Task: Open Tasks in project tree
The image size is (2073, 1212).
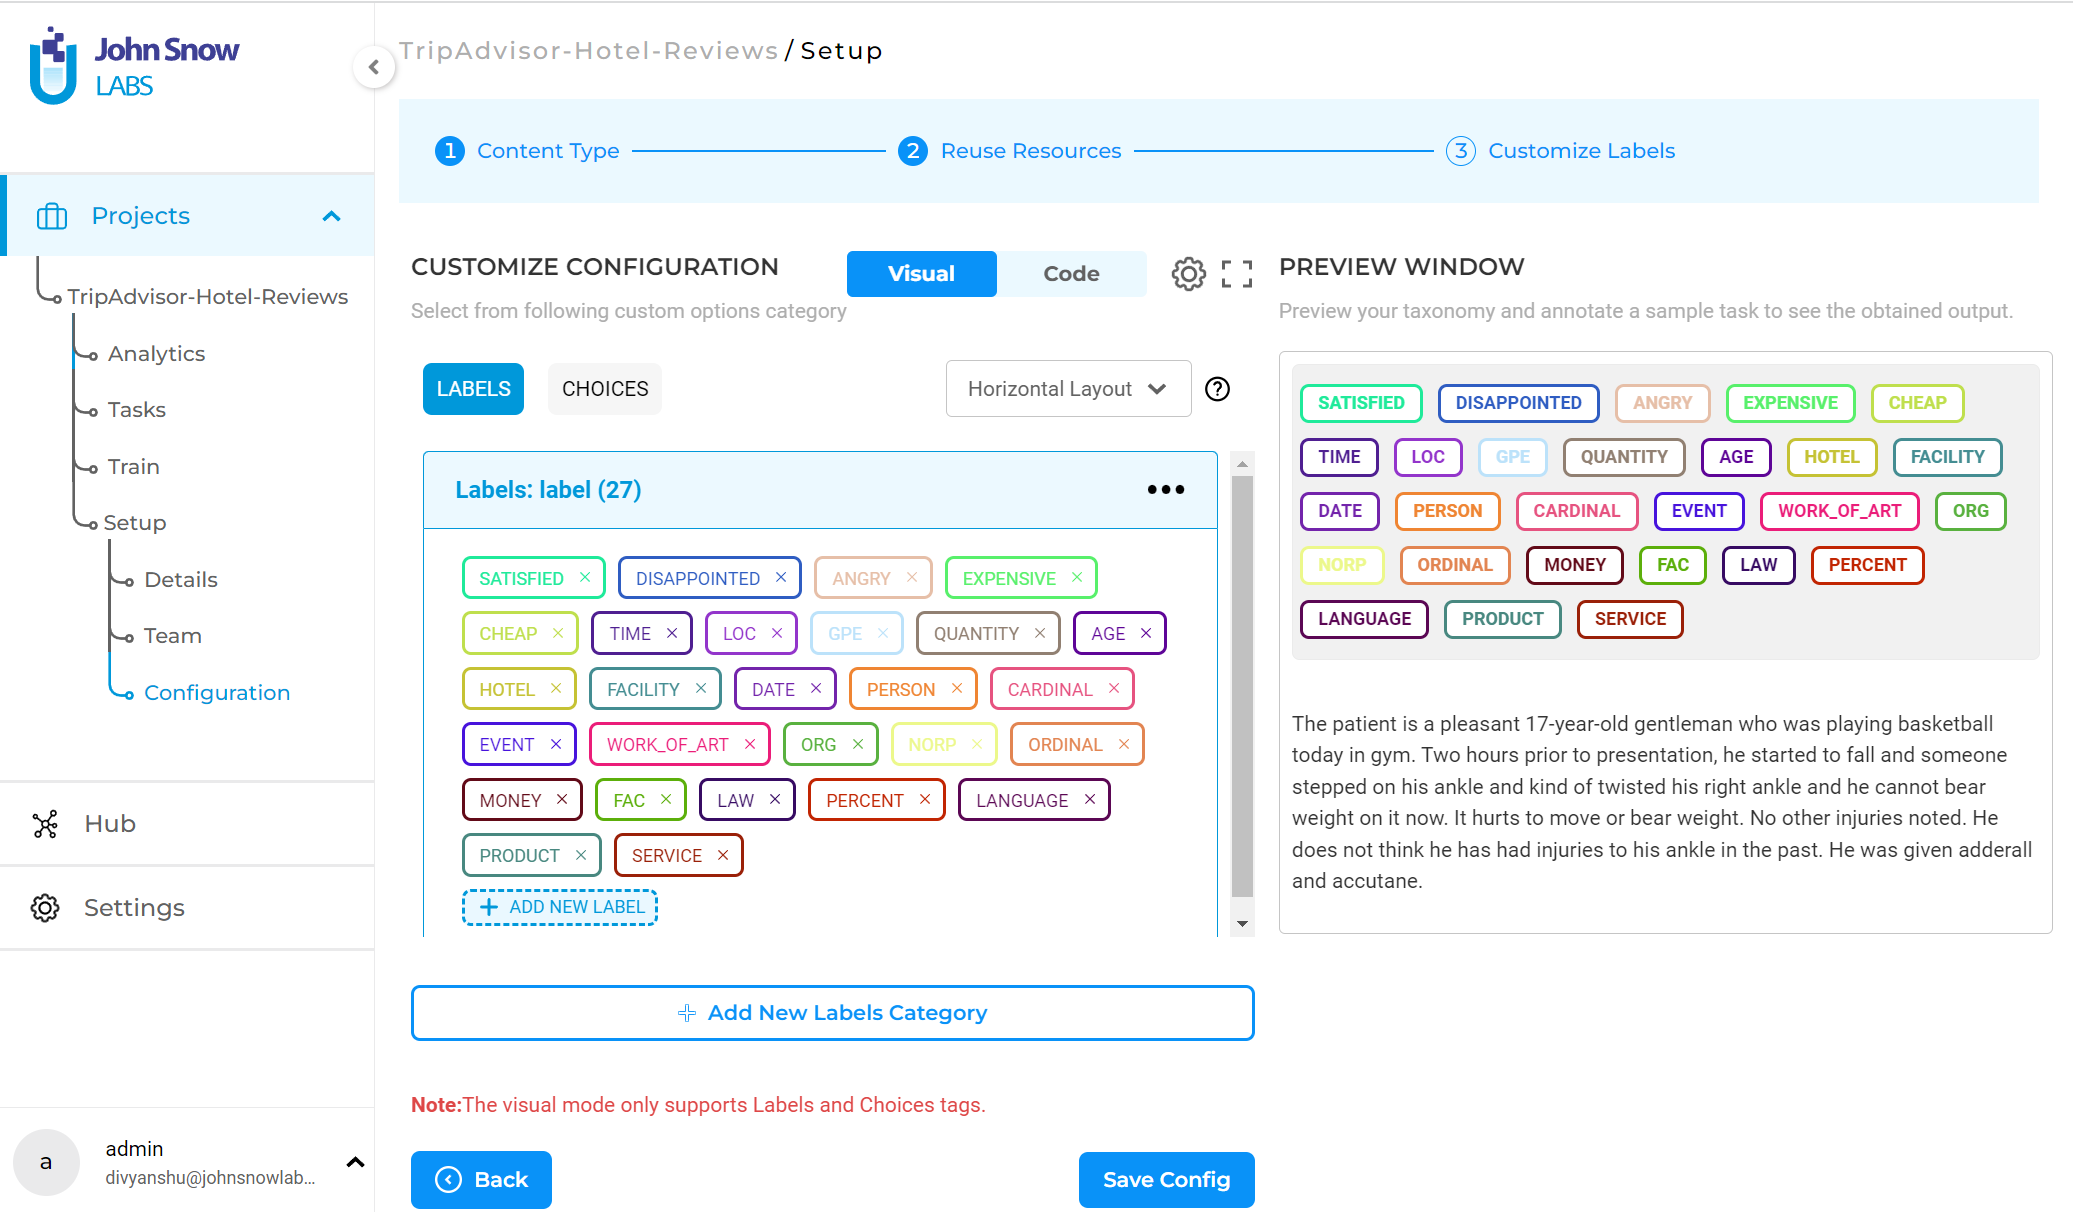Action: coord(137,410)
